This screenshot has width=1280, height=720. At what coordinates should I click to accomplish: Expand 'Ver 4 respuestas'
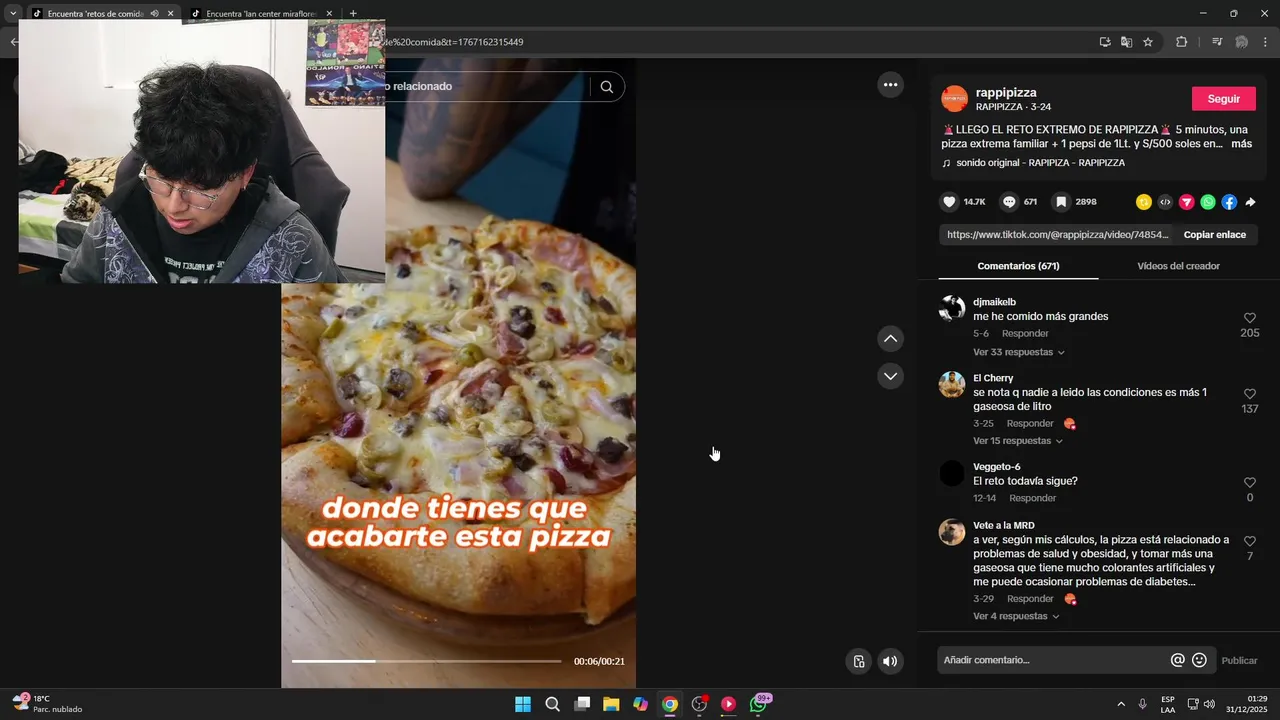[1015, 616]
